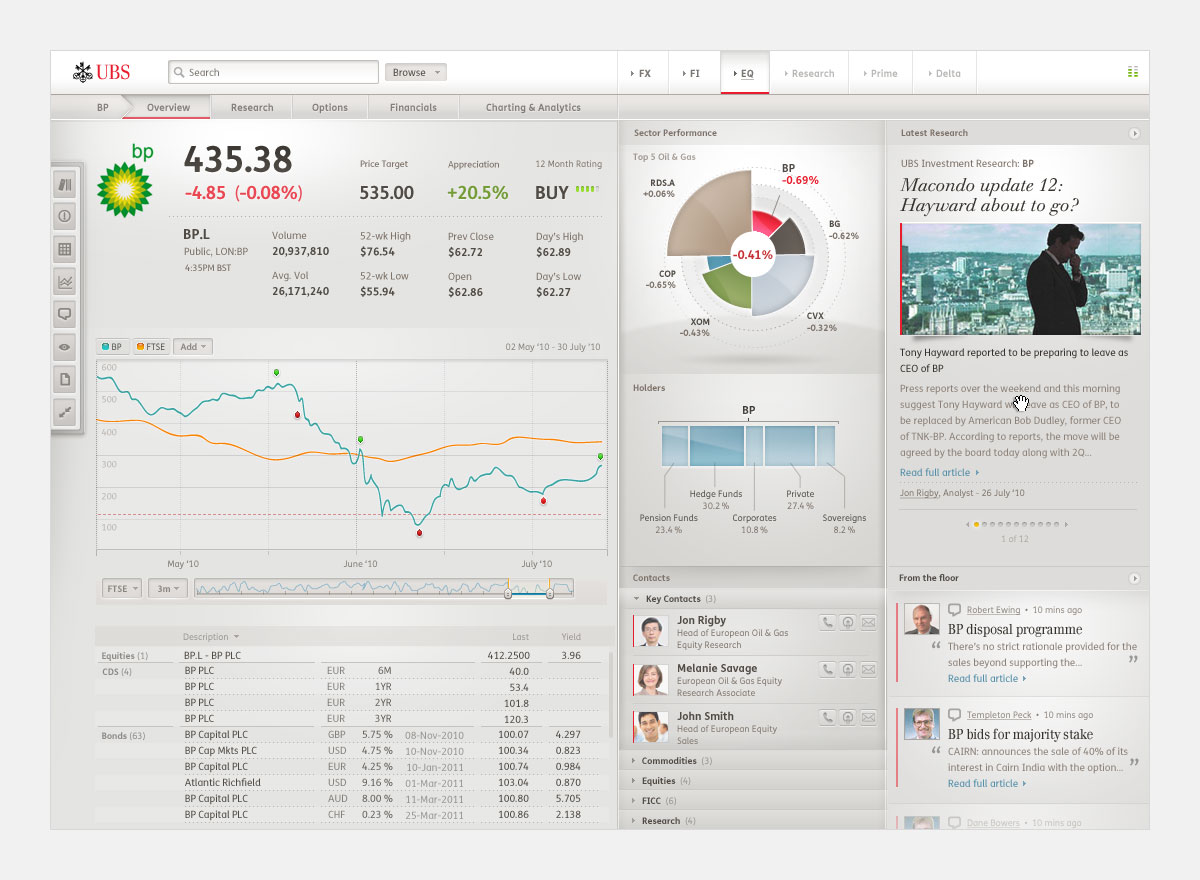Click comment icon beside Robert Ewing
Viewport: 1200px width, 880px height.
coord(954,609)
